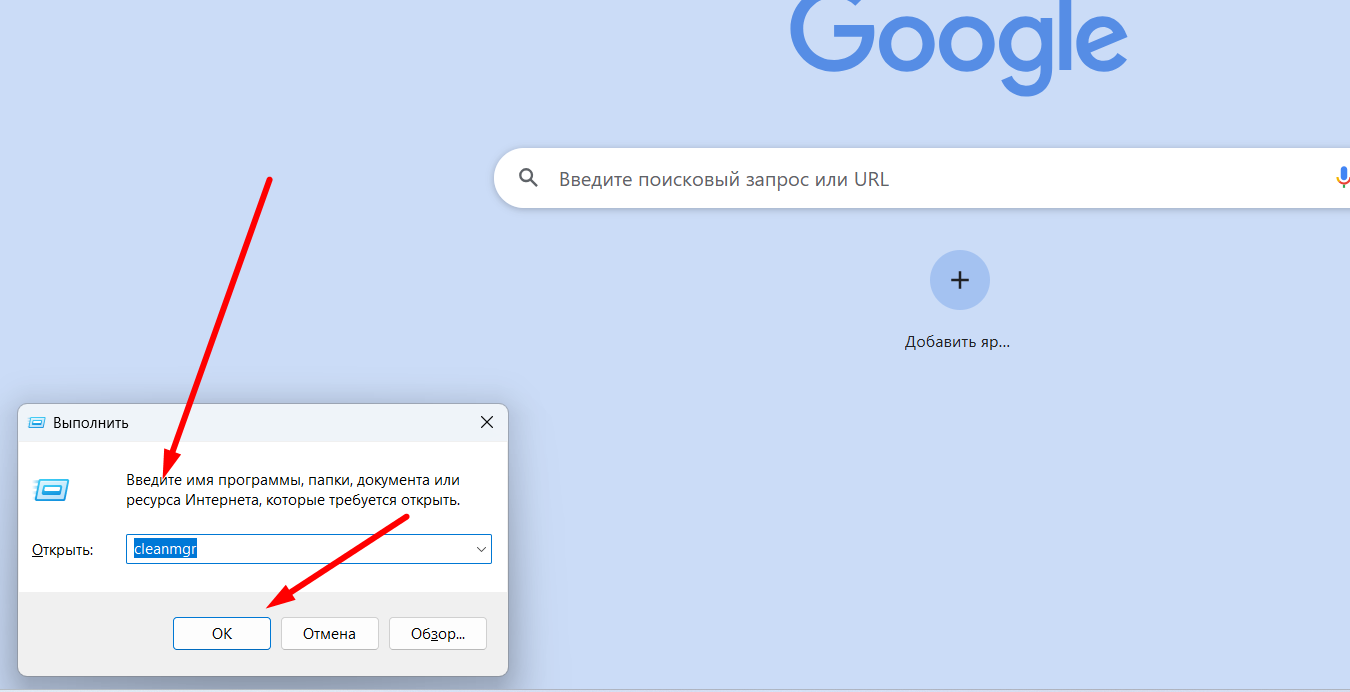The image size is (1350, 692).
Task: Open the dropdown arrow of the Открыть field
Action: (481, 549)
